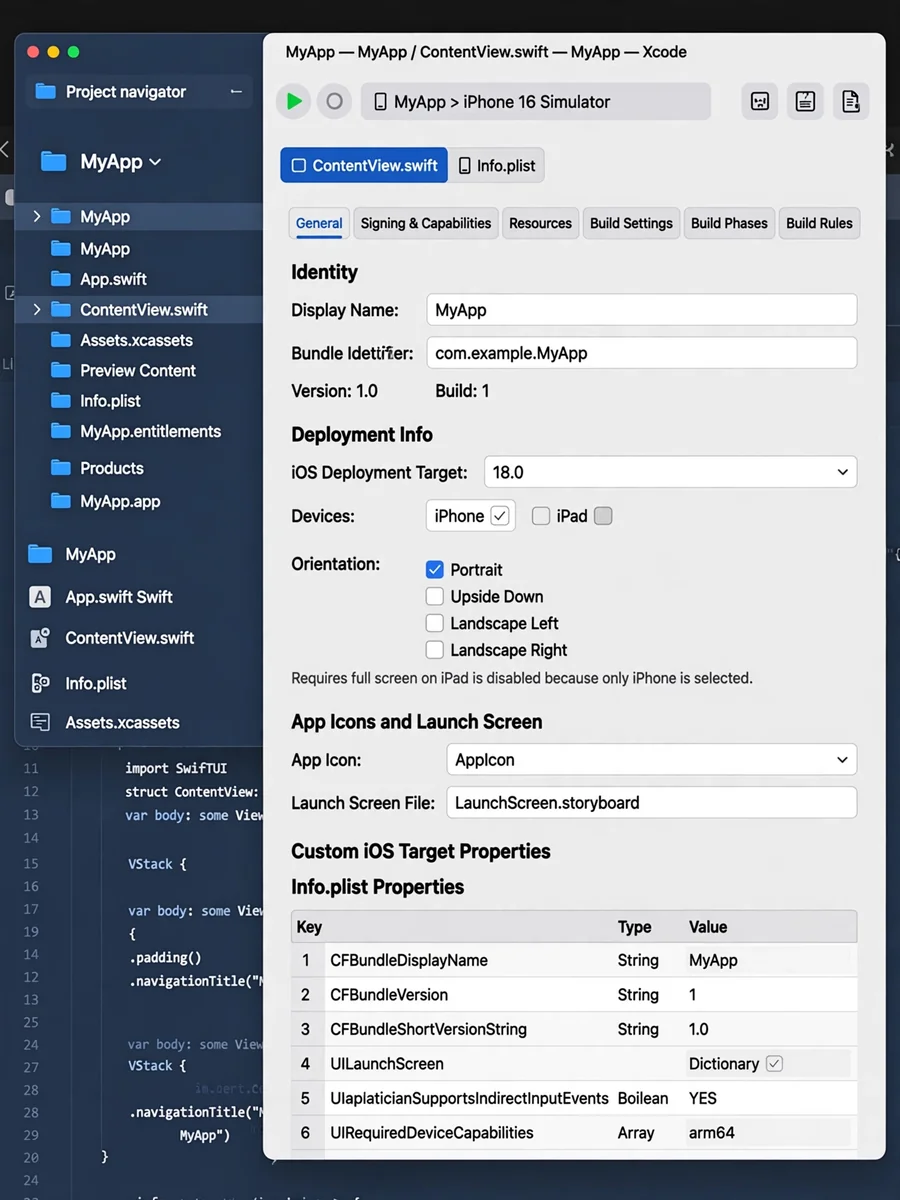This screenshot has height=1200, width=900.
Task: Switch to the Build Phases tab
Action: click(729, 223)
